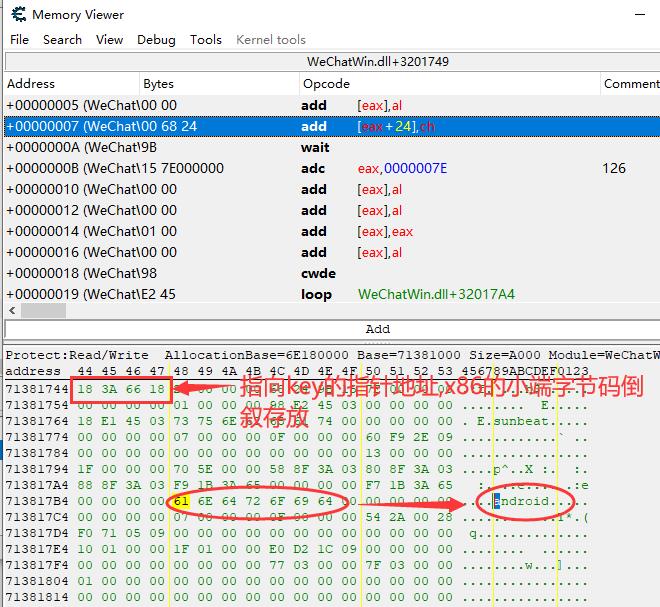Screen dimensions: 660x607
Task: Click the Protect:Read/Write header text
Action: click(x=77, y=355)
